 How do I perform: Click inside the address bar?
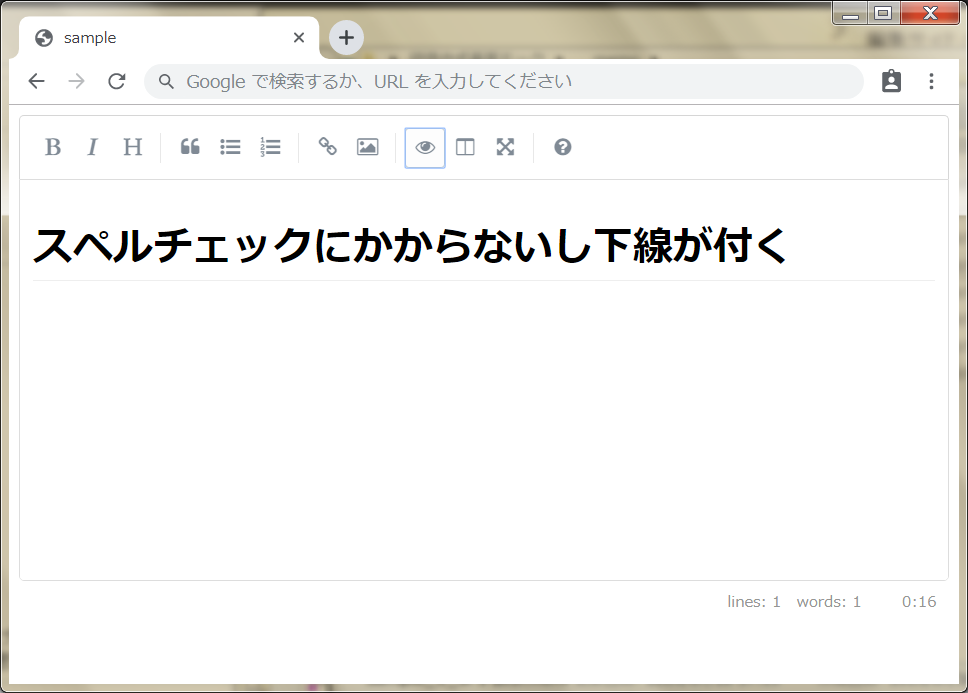[500, 81]
